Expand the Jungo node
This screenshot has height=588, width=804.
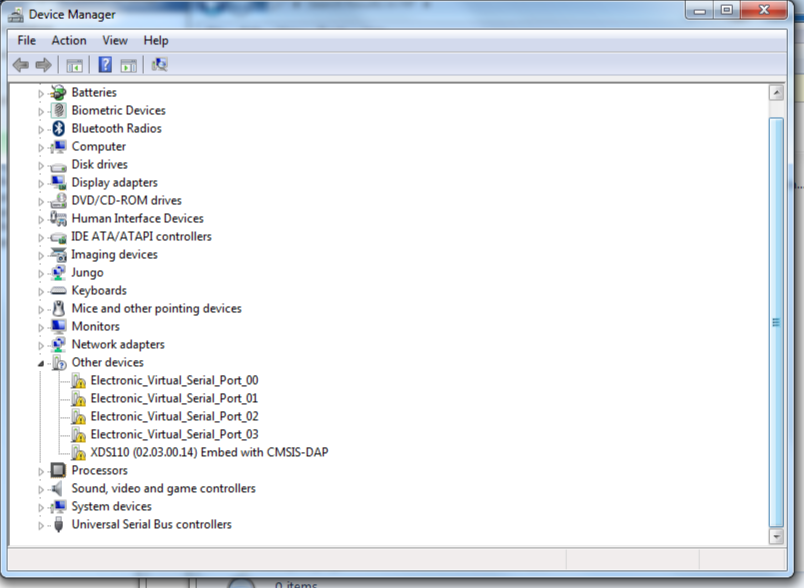pyautogui.click(x=41, y=273)
